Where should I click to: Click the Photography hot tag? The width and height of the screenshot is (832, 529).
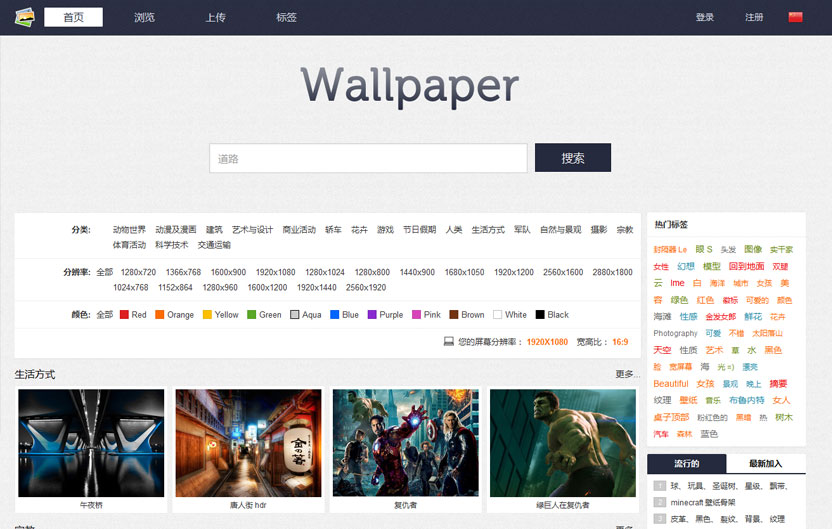675,333
